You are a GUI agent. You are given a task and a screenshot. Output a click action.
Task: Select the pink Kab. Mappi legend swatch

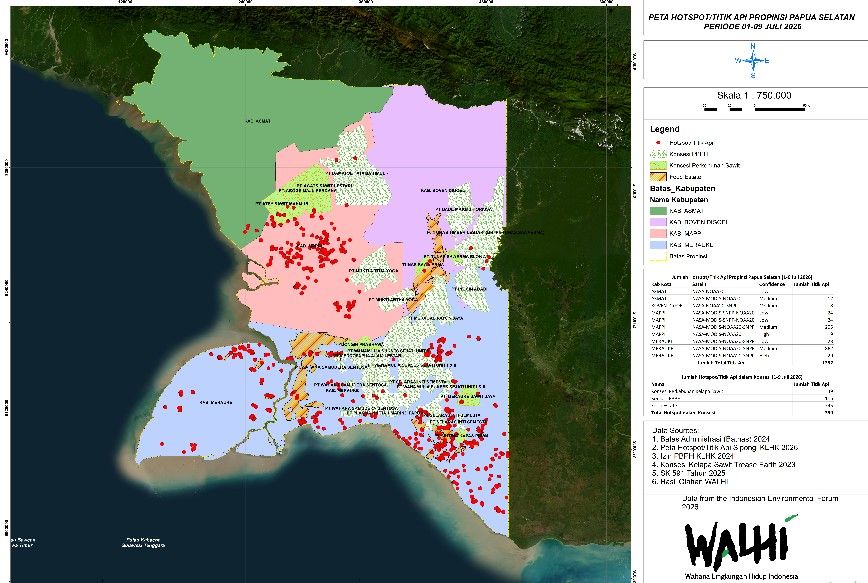click(x=658, y=233)
